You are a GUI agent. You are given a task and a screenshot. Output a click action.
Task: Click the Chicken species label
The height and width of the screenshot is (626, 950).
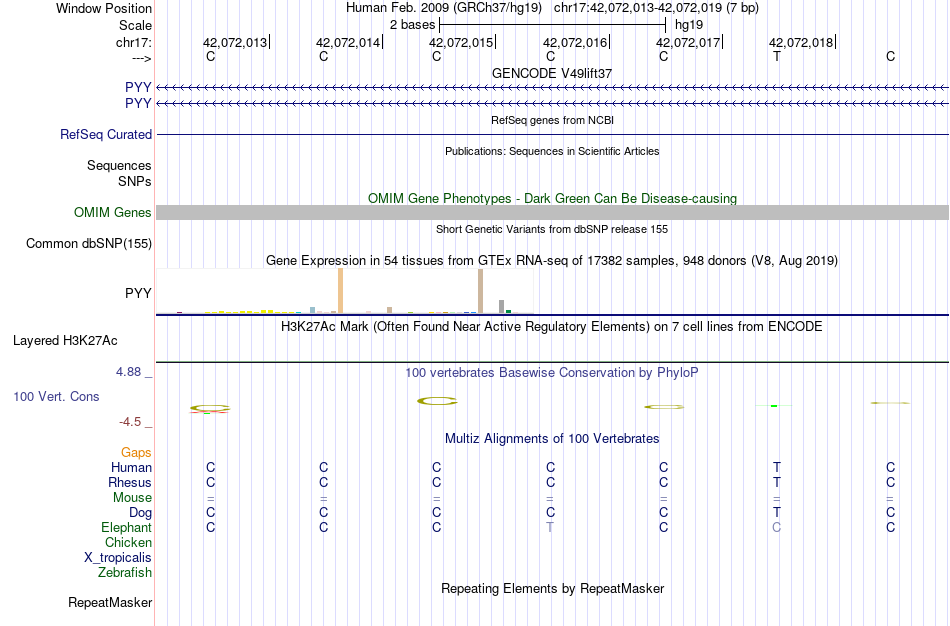[128, 542]
